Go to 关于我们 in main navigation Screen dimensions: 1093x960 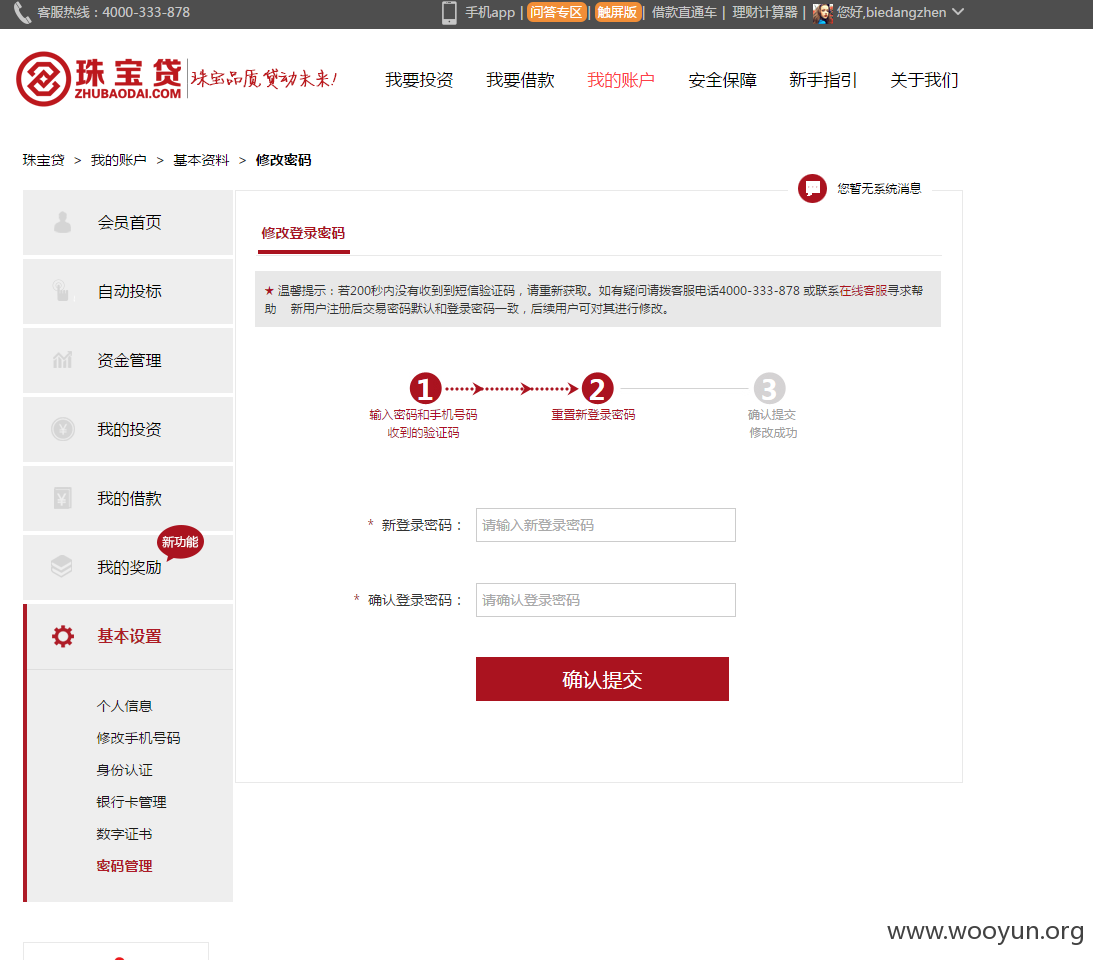(x=924, y=80)
